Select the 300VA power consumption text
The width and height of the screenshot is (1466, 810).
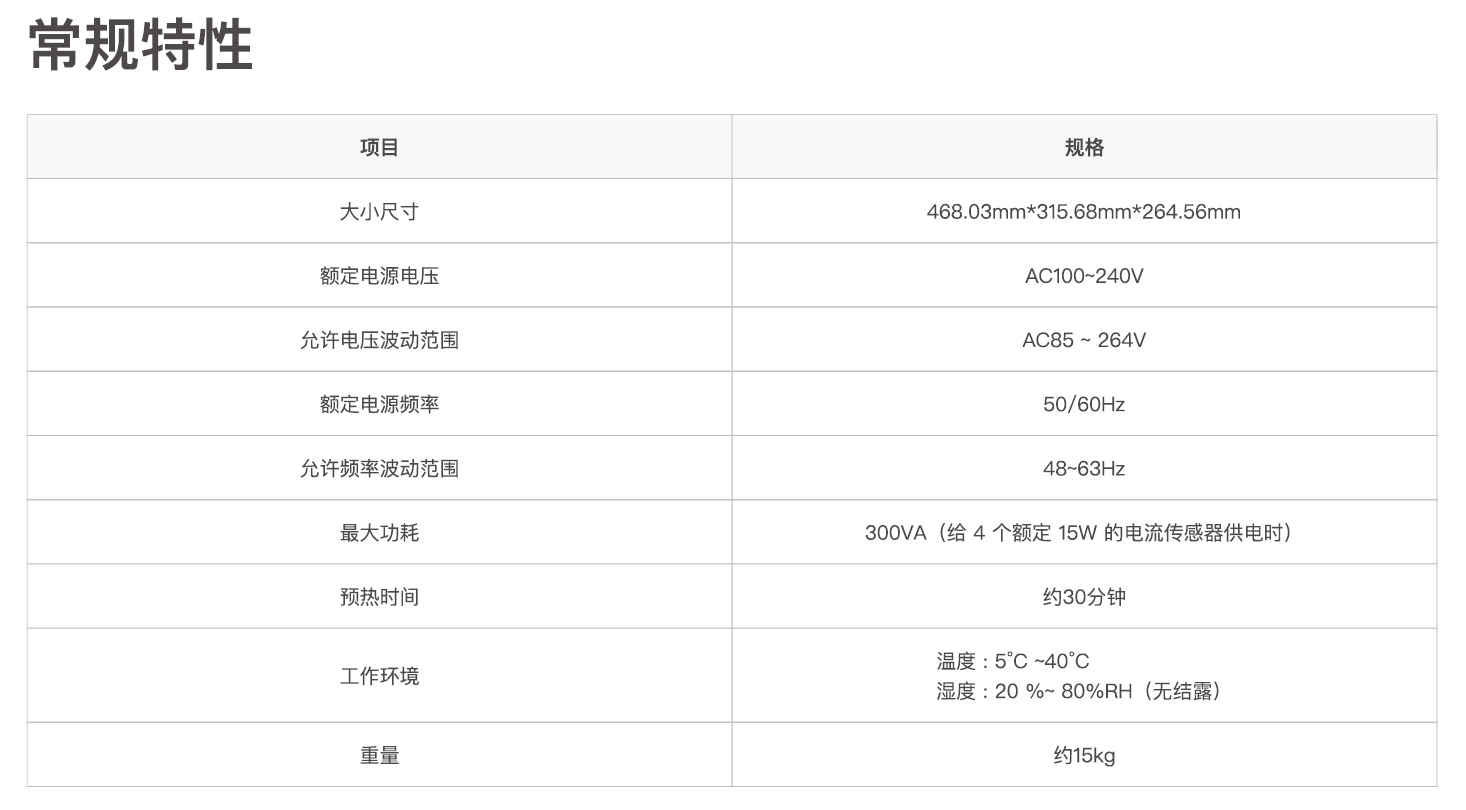(x=1084, y=532)
